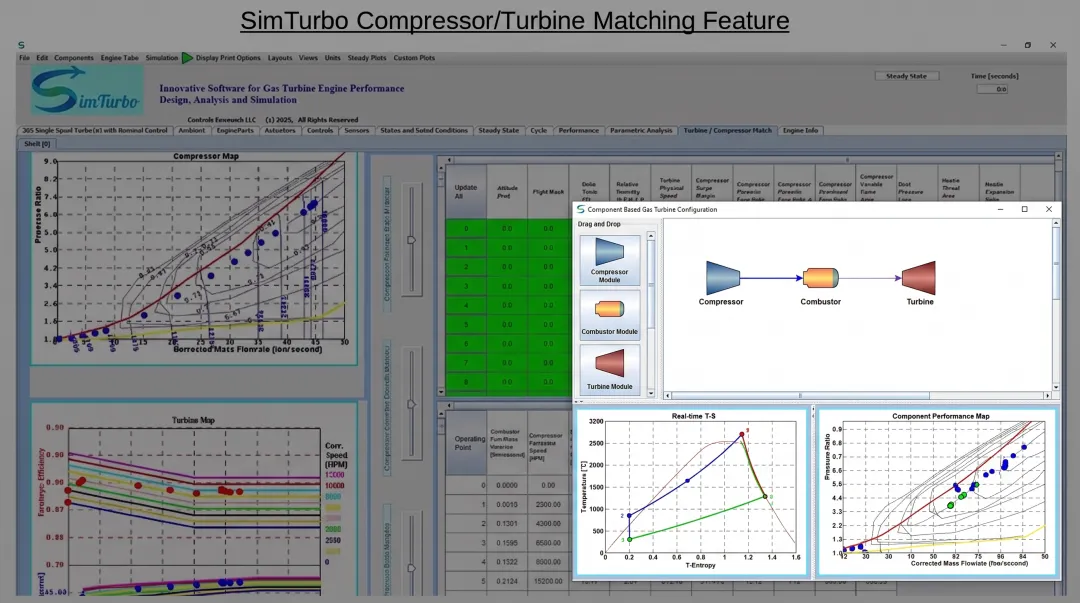1080x603 pixels.
Task: Open the Steady Plots menu
Action: 367,58
